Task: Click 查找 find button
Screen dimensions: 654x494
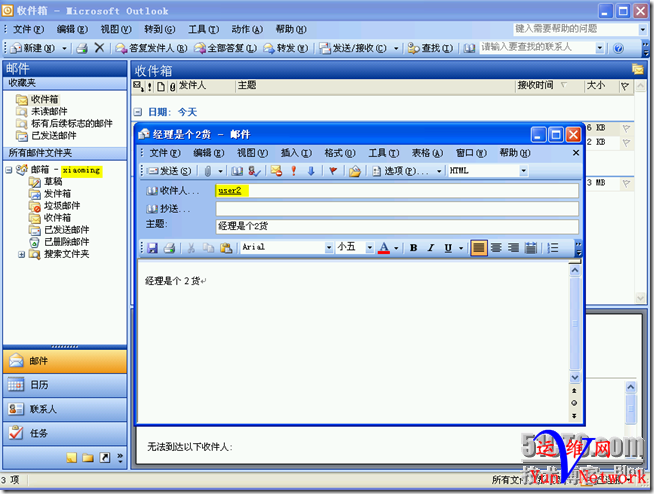Action: 430,48
